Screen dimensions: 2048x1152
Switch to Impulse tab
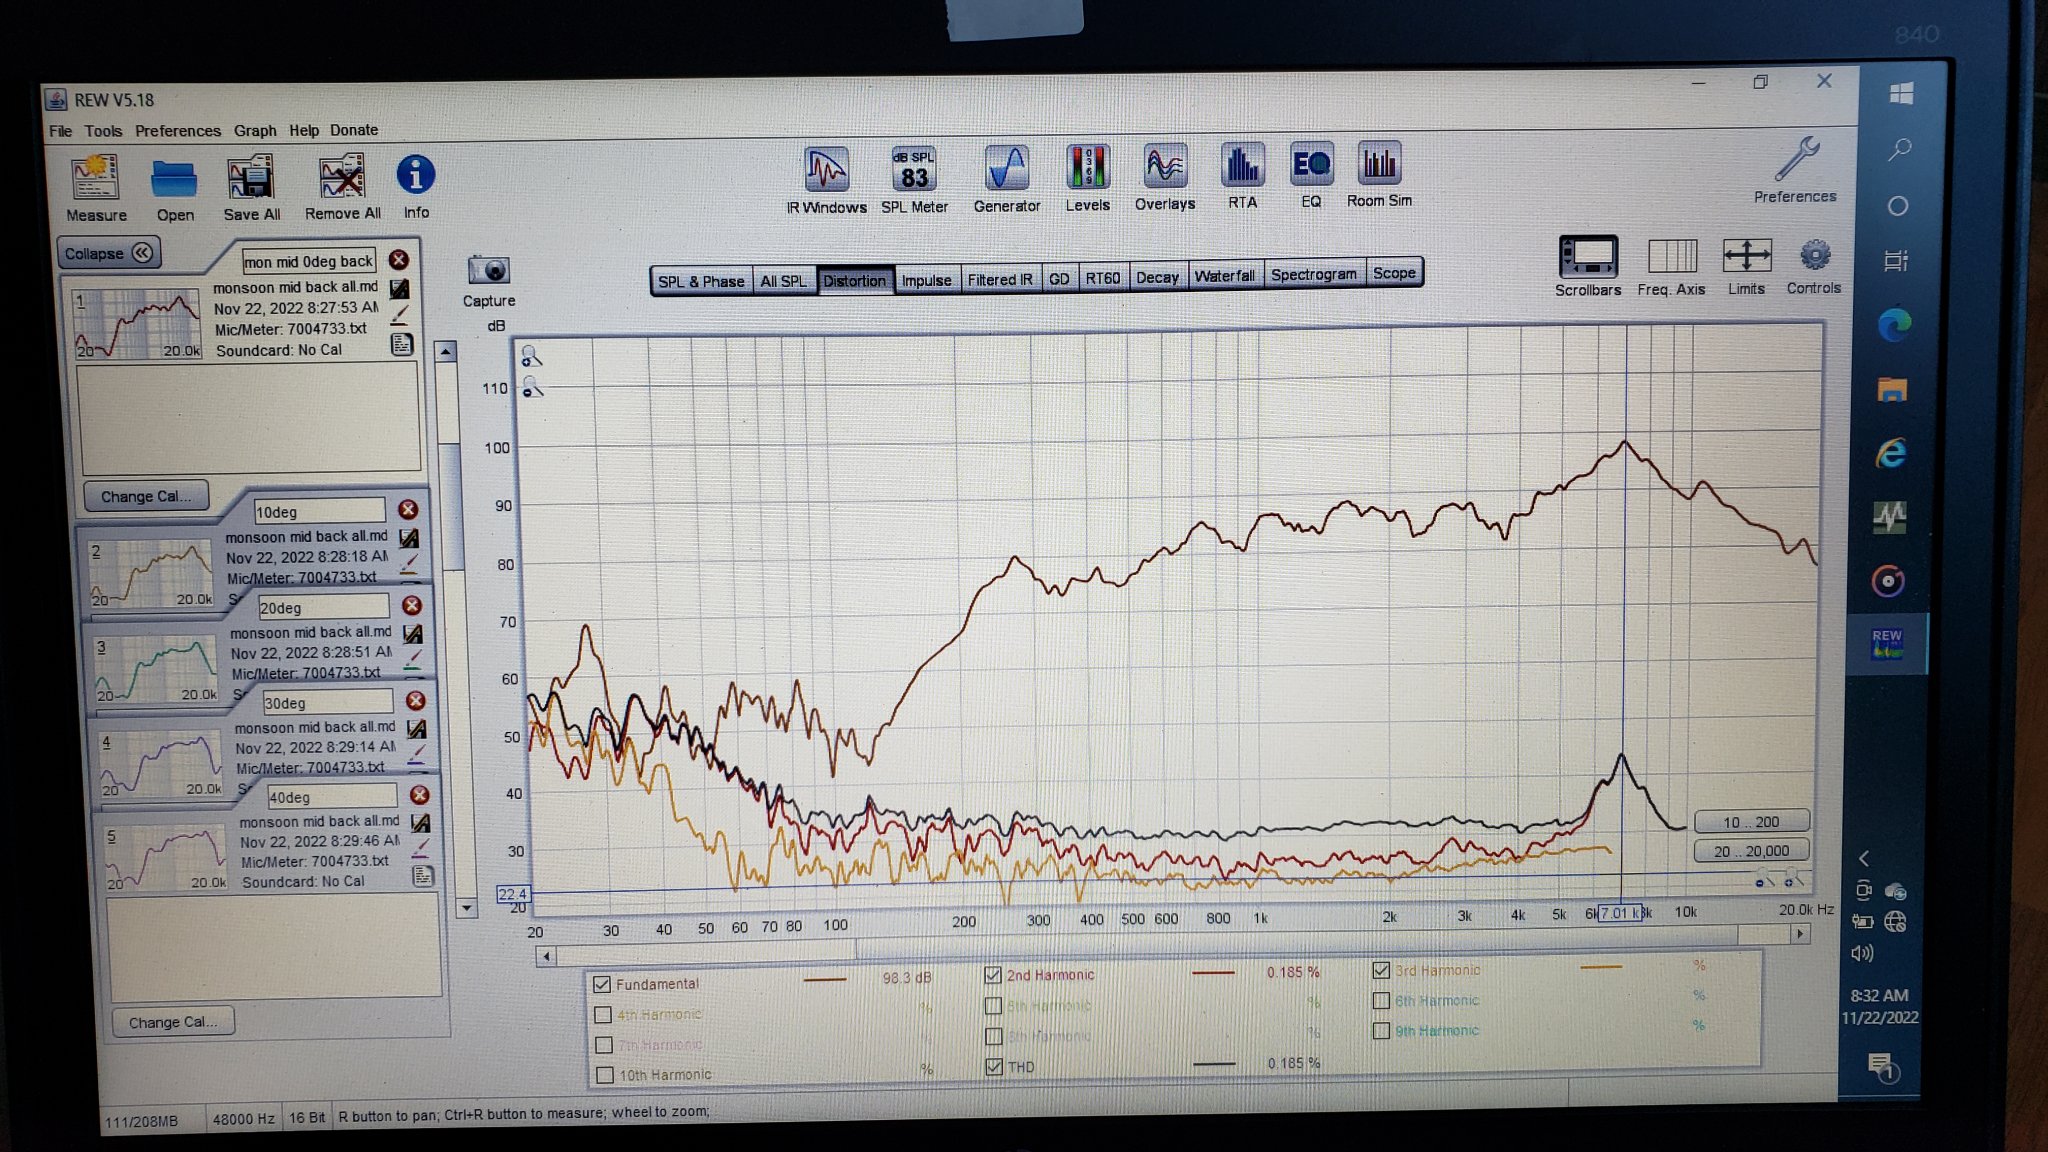tap(926, 280)
